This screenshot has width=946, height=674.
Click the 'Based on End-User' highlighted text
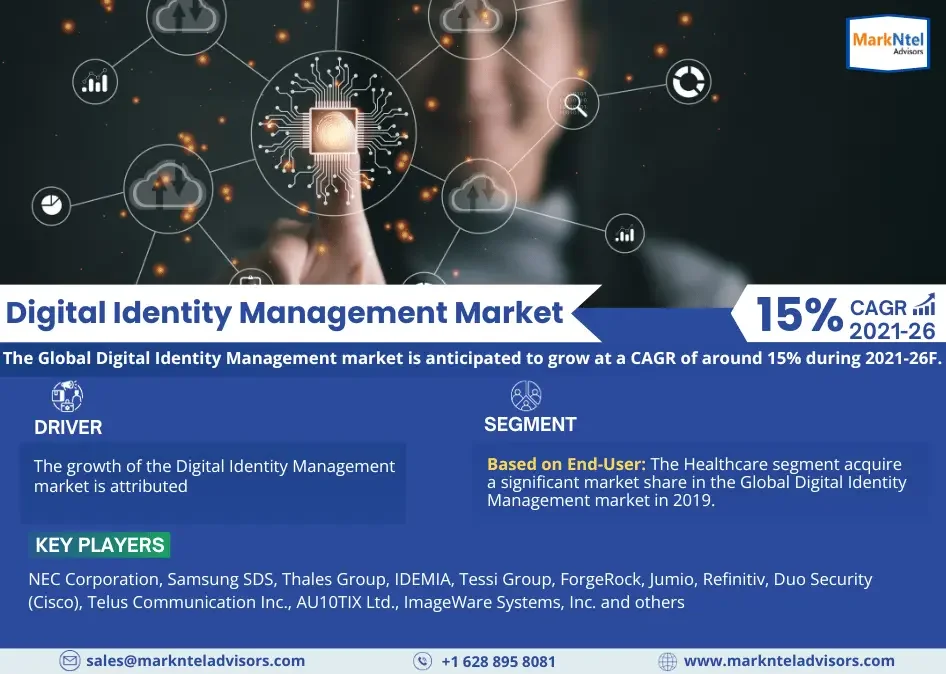click(566, 465)
